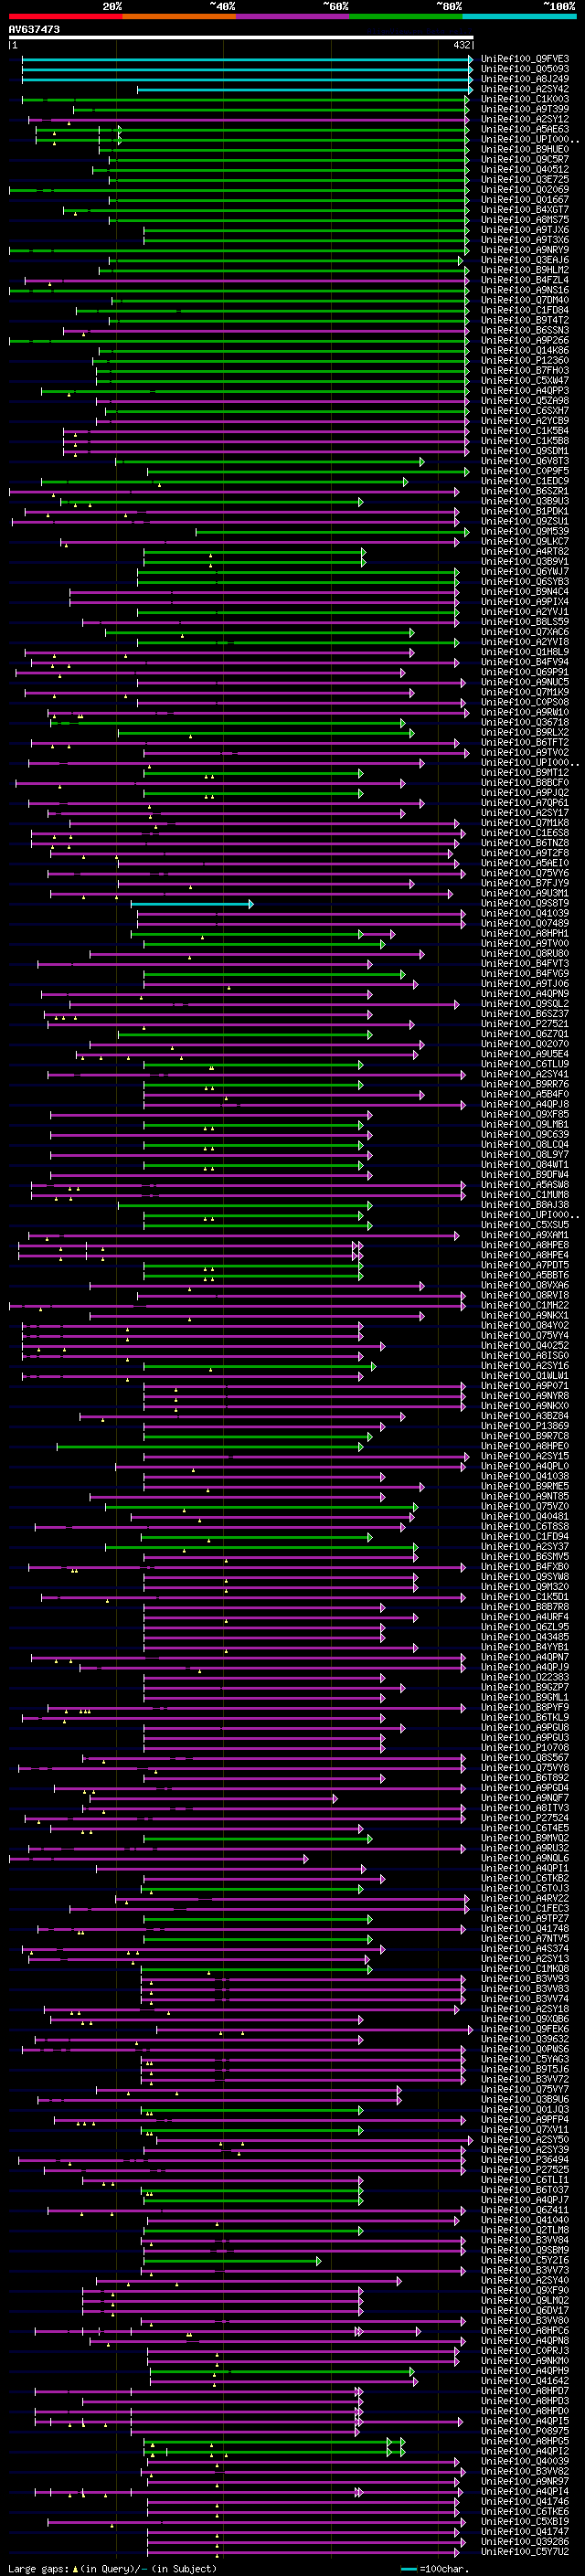585x2576 pixels.
Task: Click the UniRef100_Q40512 label
Action: coord(525,169)
